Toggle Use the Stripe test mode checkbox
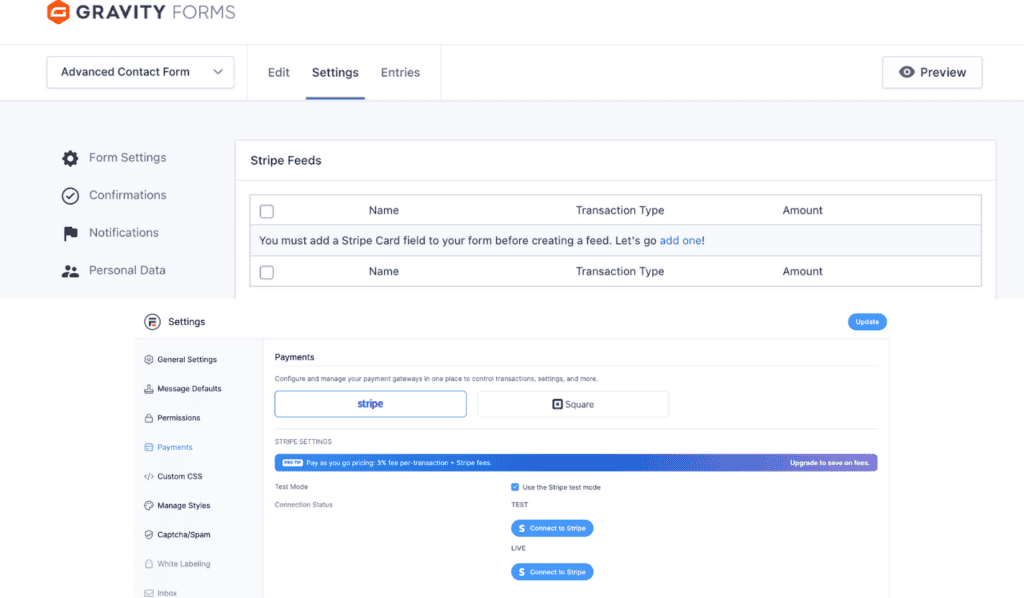The height and width of the screenshot is (598, 1024). coord(515,487)
